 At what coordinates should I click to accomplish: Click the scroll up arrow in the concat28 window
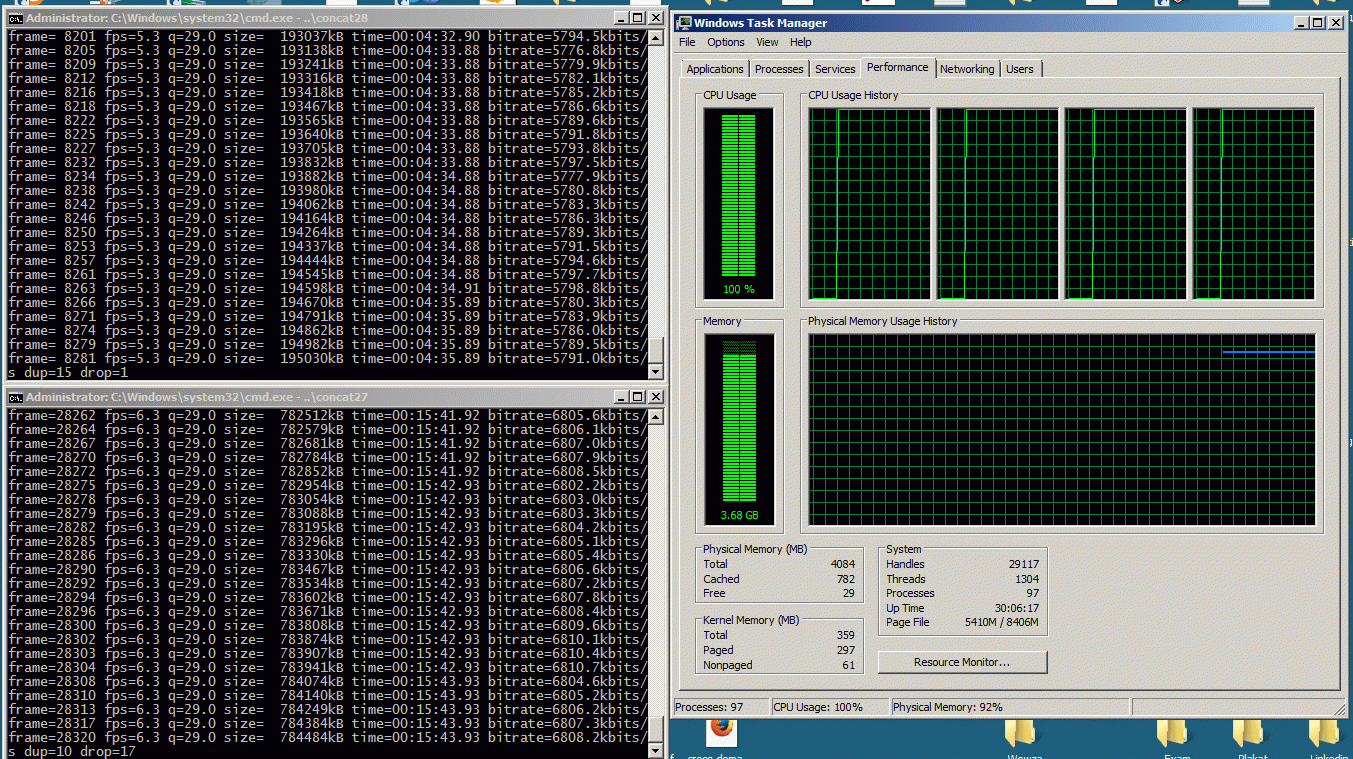655,38
